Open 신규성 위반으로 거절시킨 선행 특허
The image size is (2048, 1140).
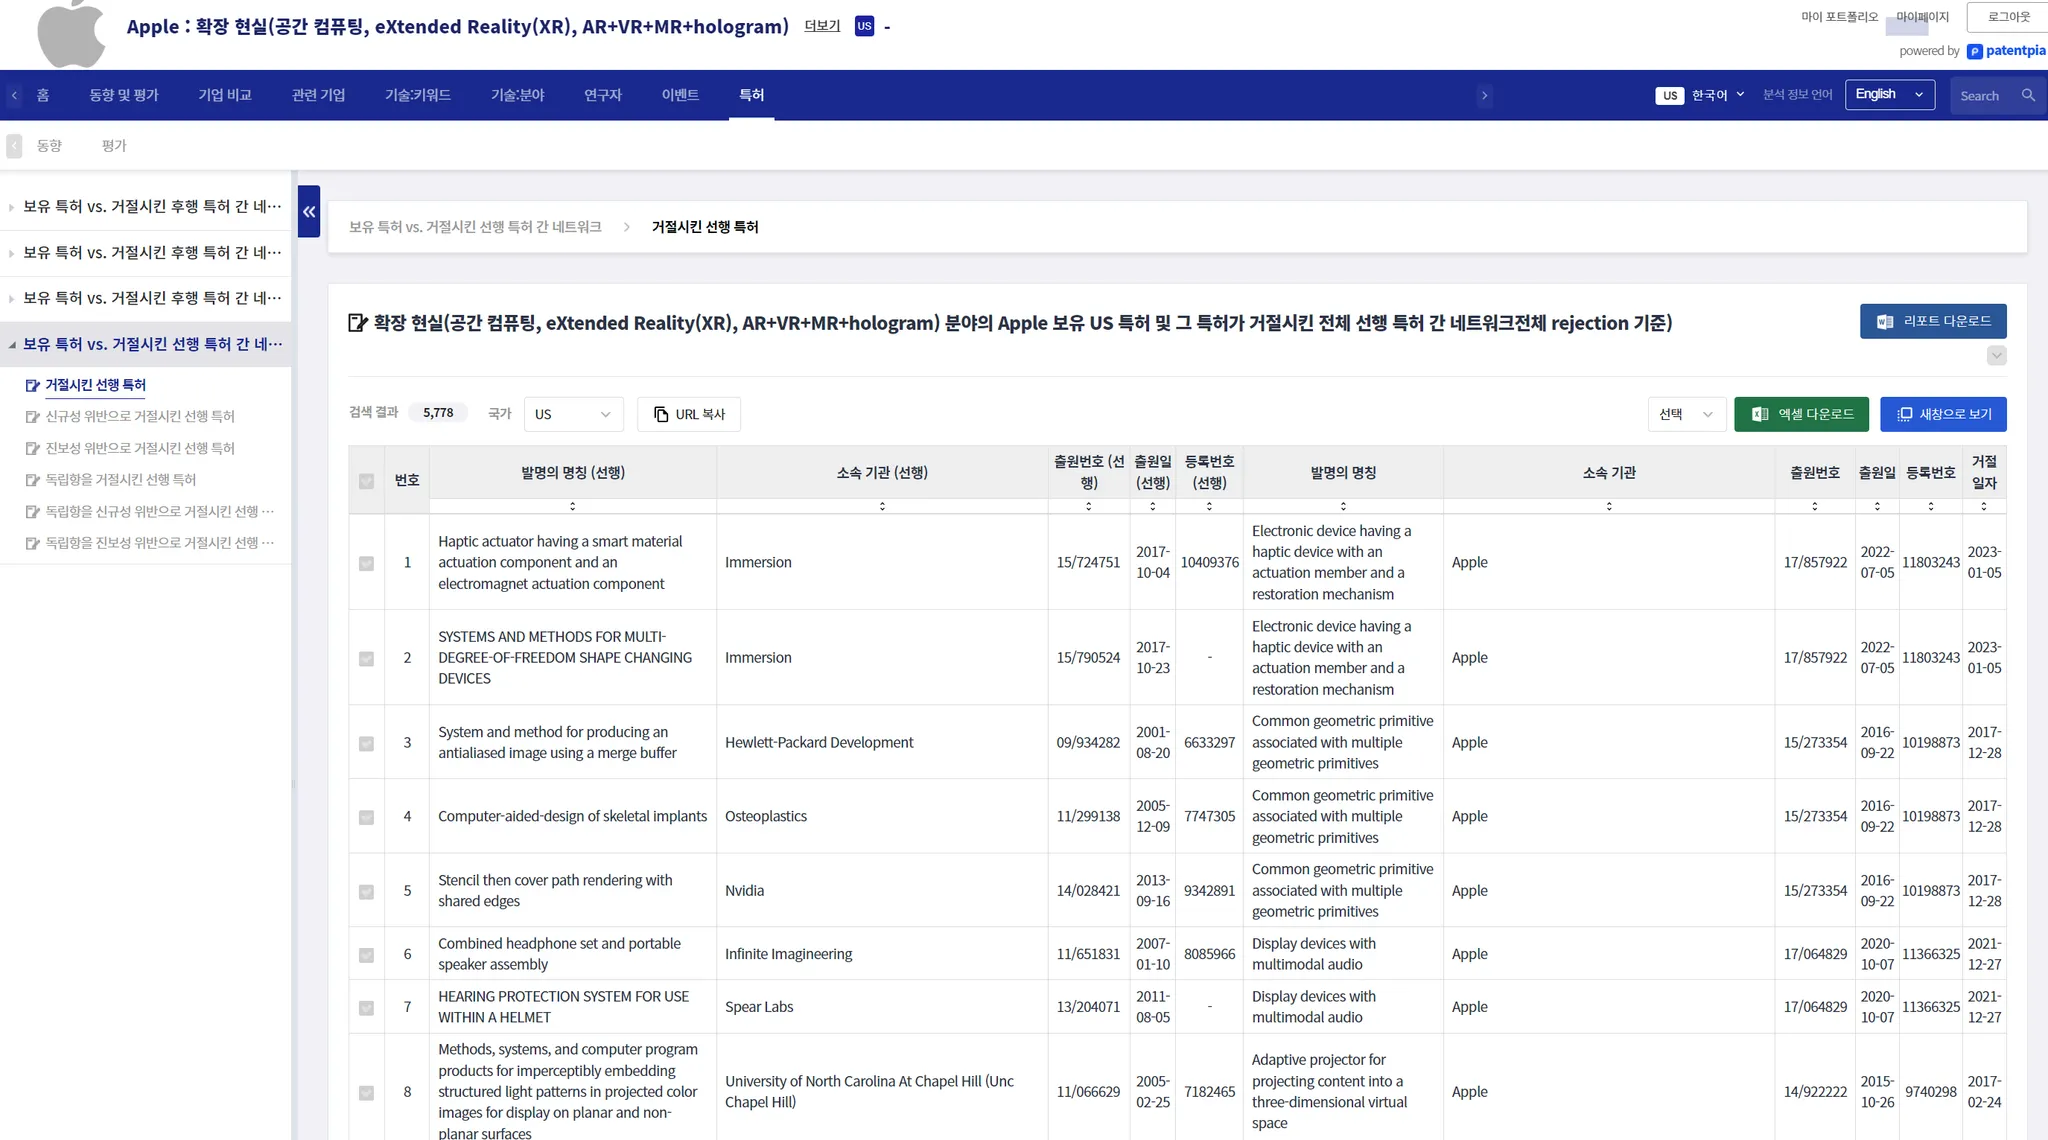(x=140, y=416)
